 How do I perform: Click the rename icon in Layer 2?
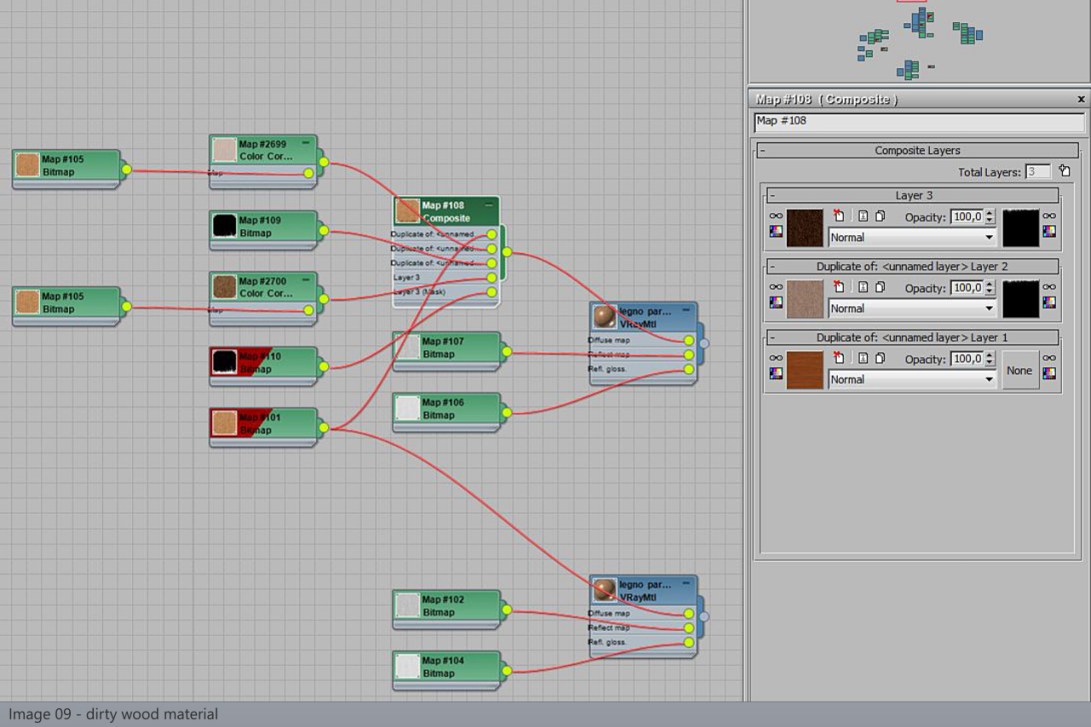coord(861,287)
